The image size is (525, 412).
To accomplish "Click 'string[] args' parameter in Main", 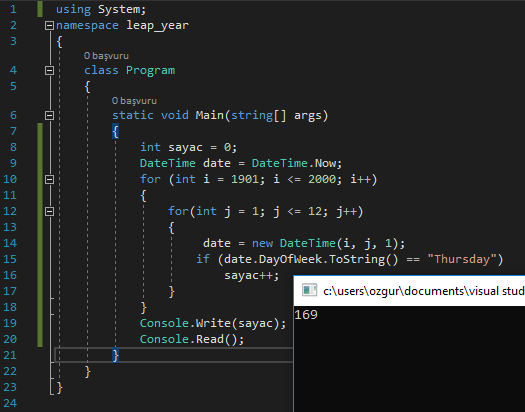I will (278, 116).
